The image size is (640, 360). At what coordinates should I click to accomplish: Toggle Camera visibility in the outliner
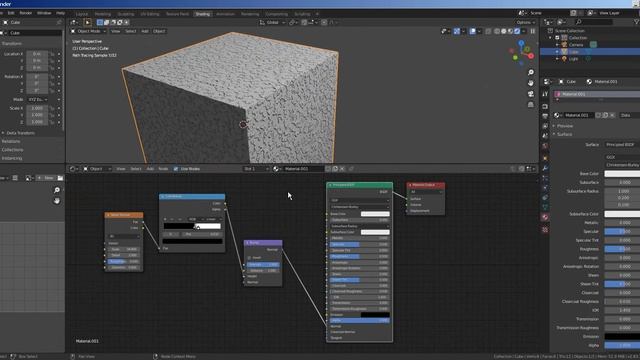click(593, 44)
